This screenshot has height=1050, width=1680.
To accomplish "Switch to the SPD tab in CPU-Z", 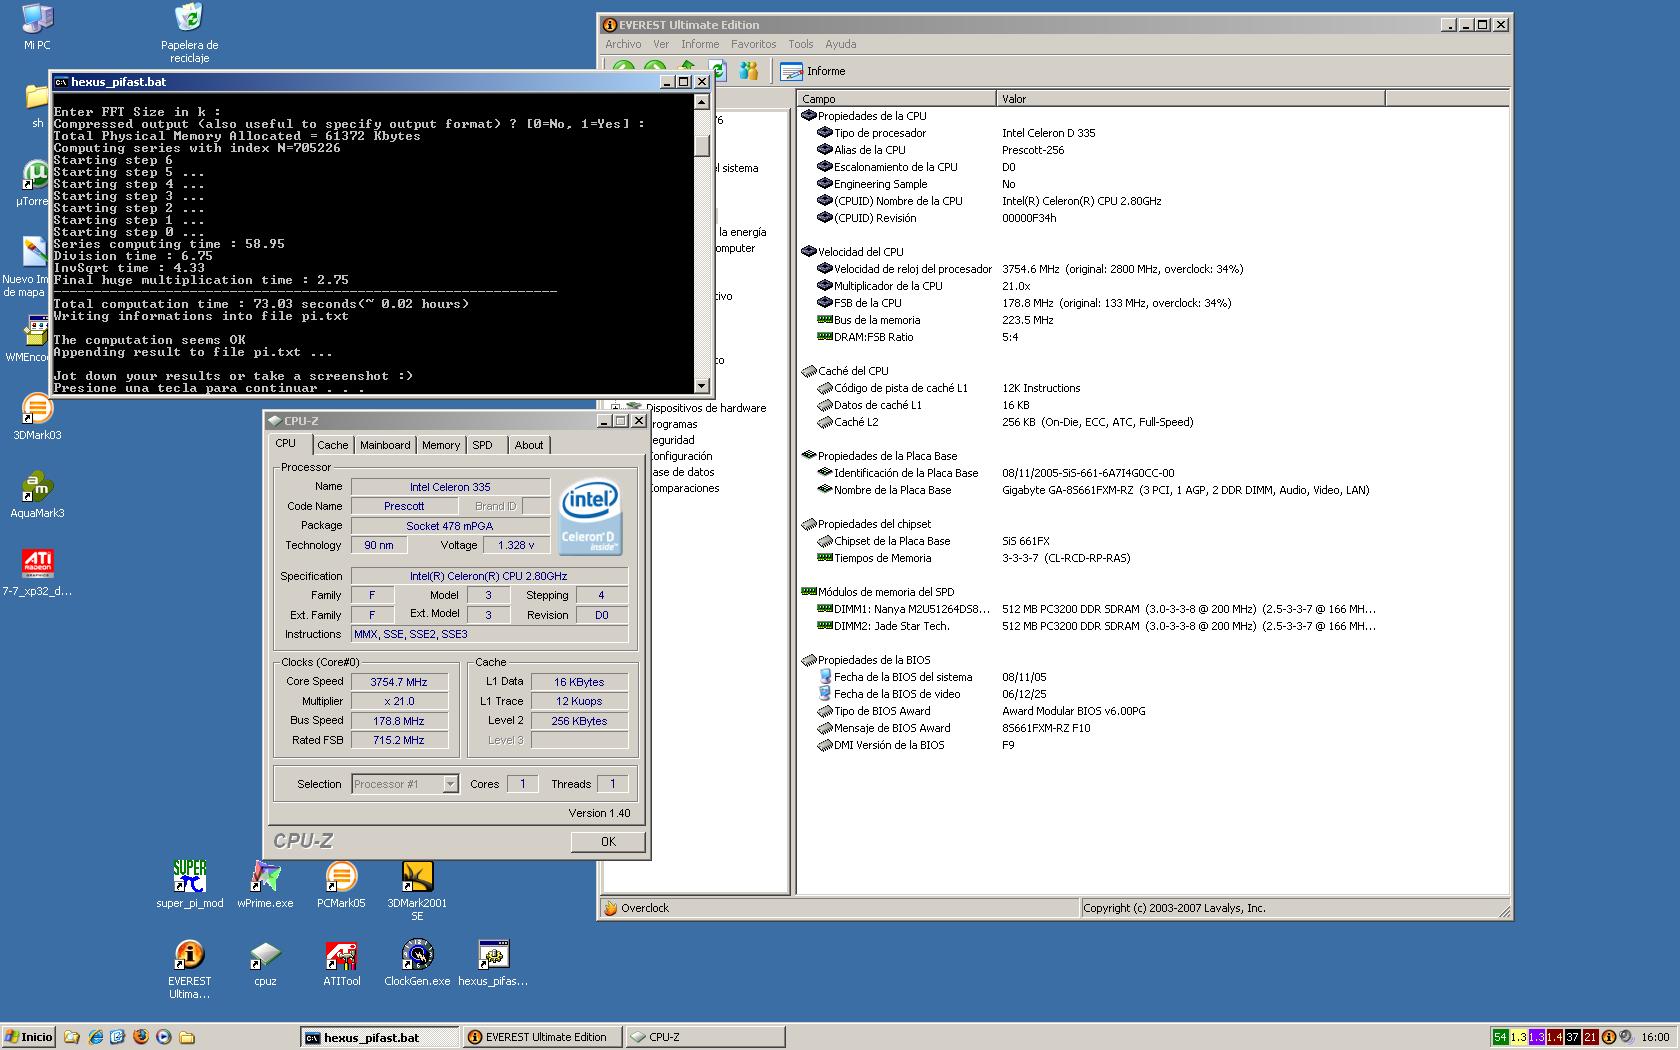I will click(x=483, y=445).
